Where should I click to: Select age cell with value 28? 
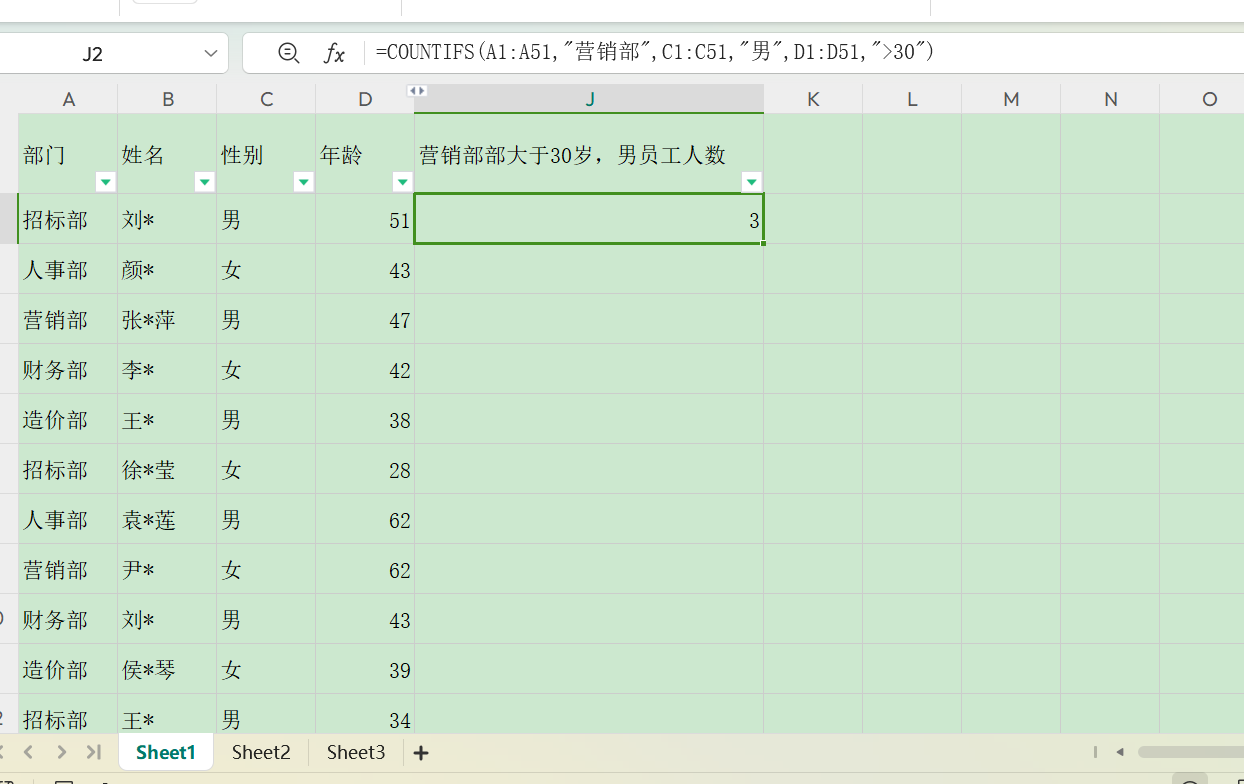(x=365, y=470)
